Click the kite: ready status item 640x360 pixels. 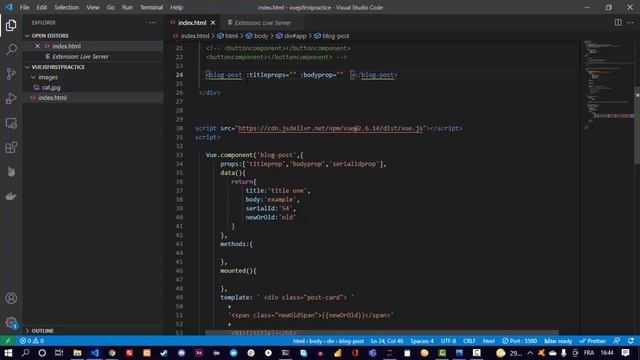click(x=558, y=341)
